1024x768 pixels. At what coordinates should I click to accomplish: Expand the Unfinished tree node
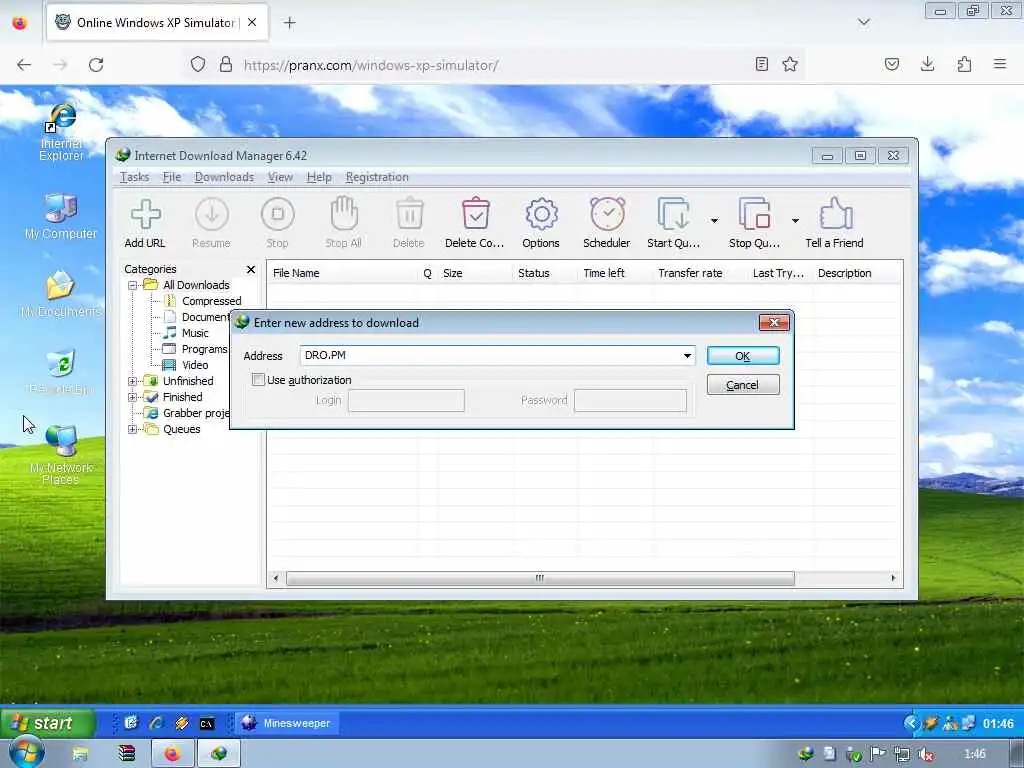[x=133, y=381]
